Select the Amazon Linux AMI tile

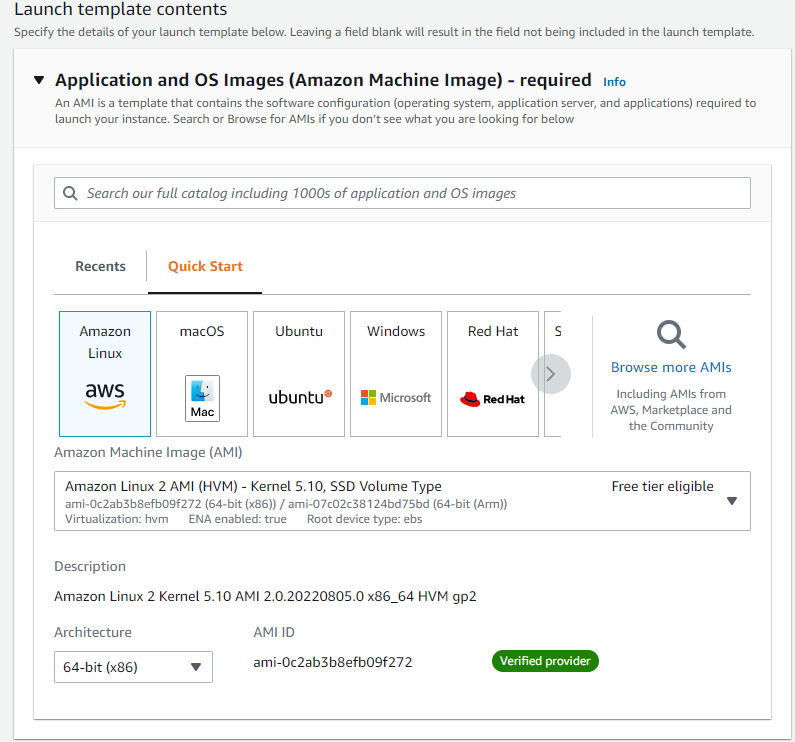pyautogui.click(x=105, y=374)
